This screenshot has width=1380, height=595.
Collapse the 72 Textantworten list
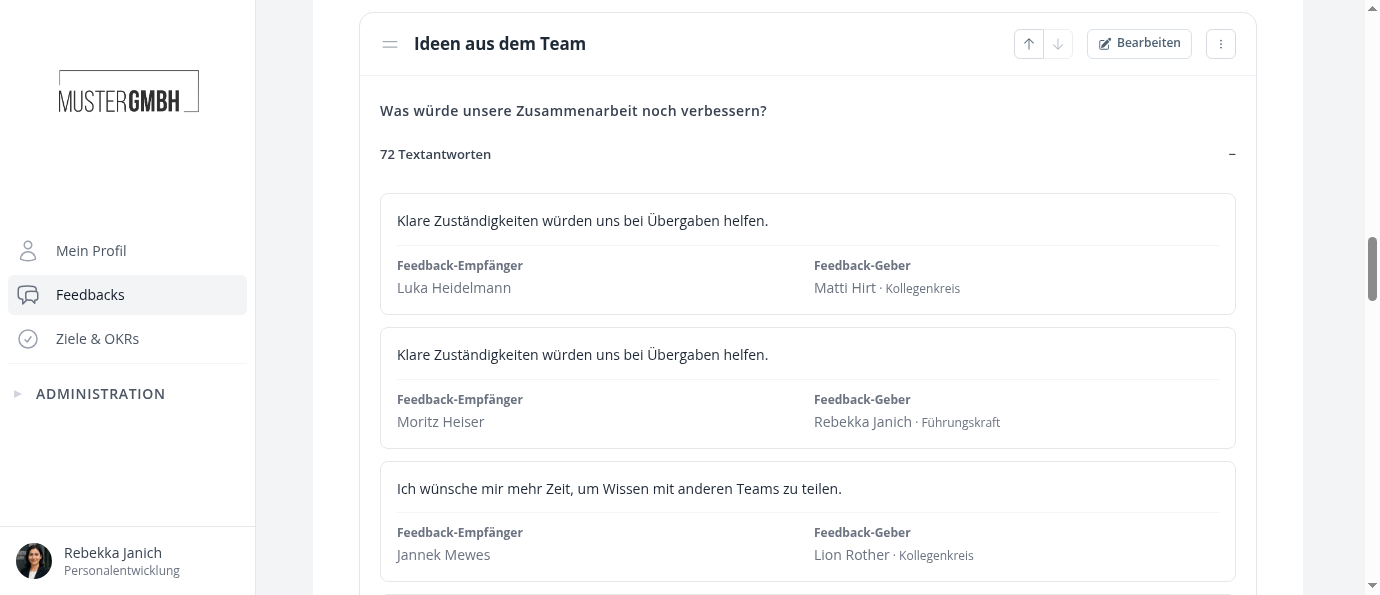pos(1232,155)
